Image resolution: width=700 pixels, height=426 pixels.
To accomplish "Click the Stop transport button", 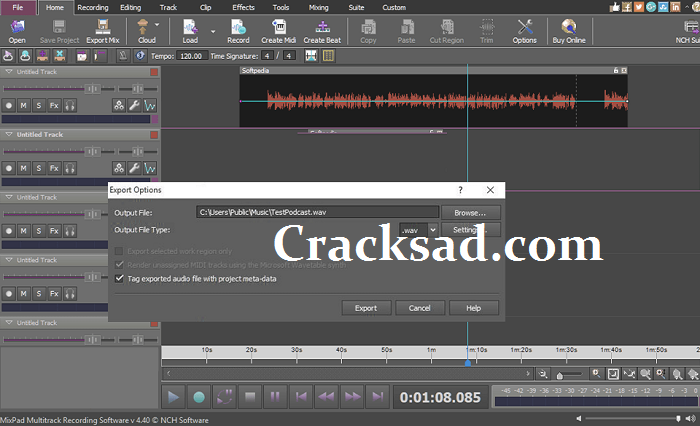I will point(250,397).
